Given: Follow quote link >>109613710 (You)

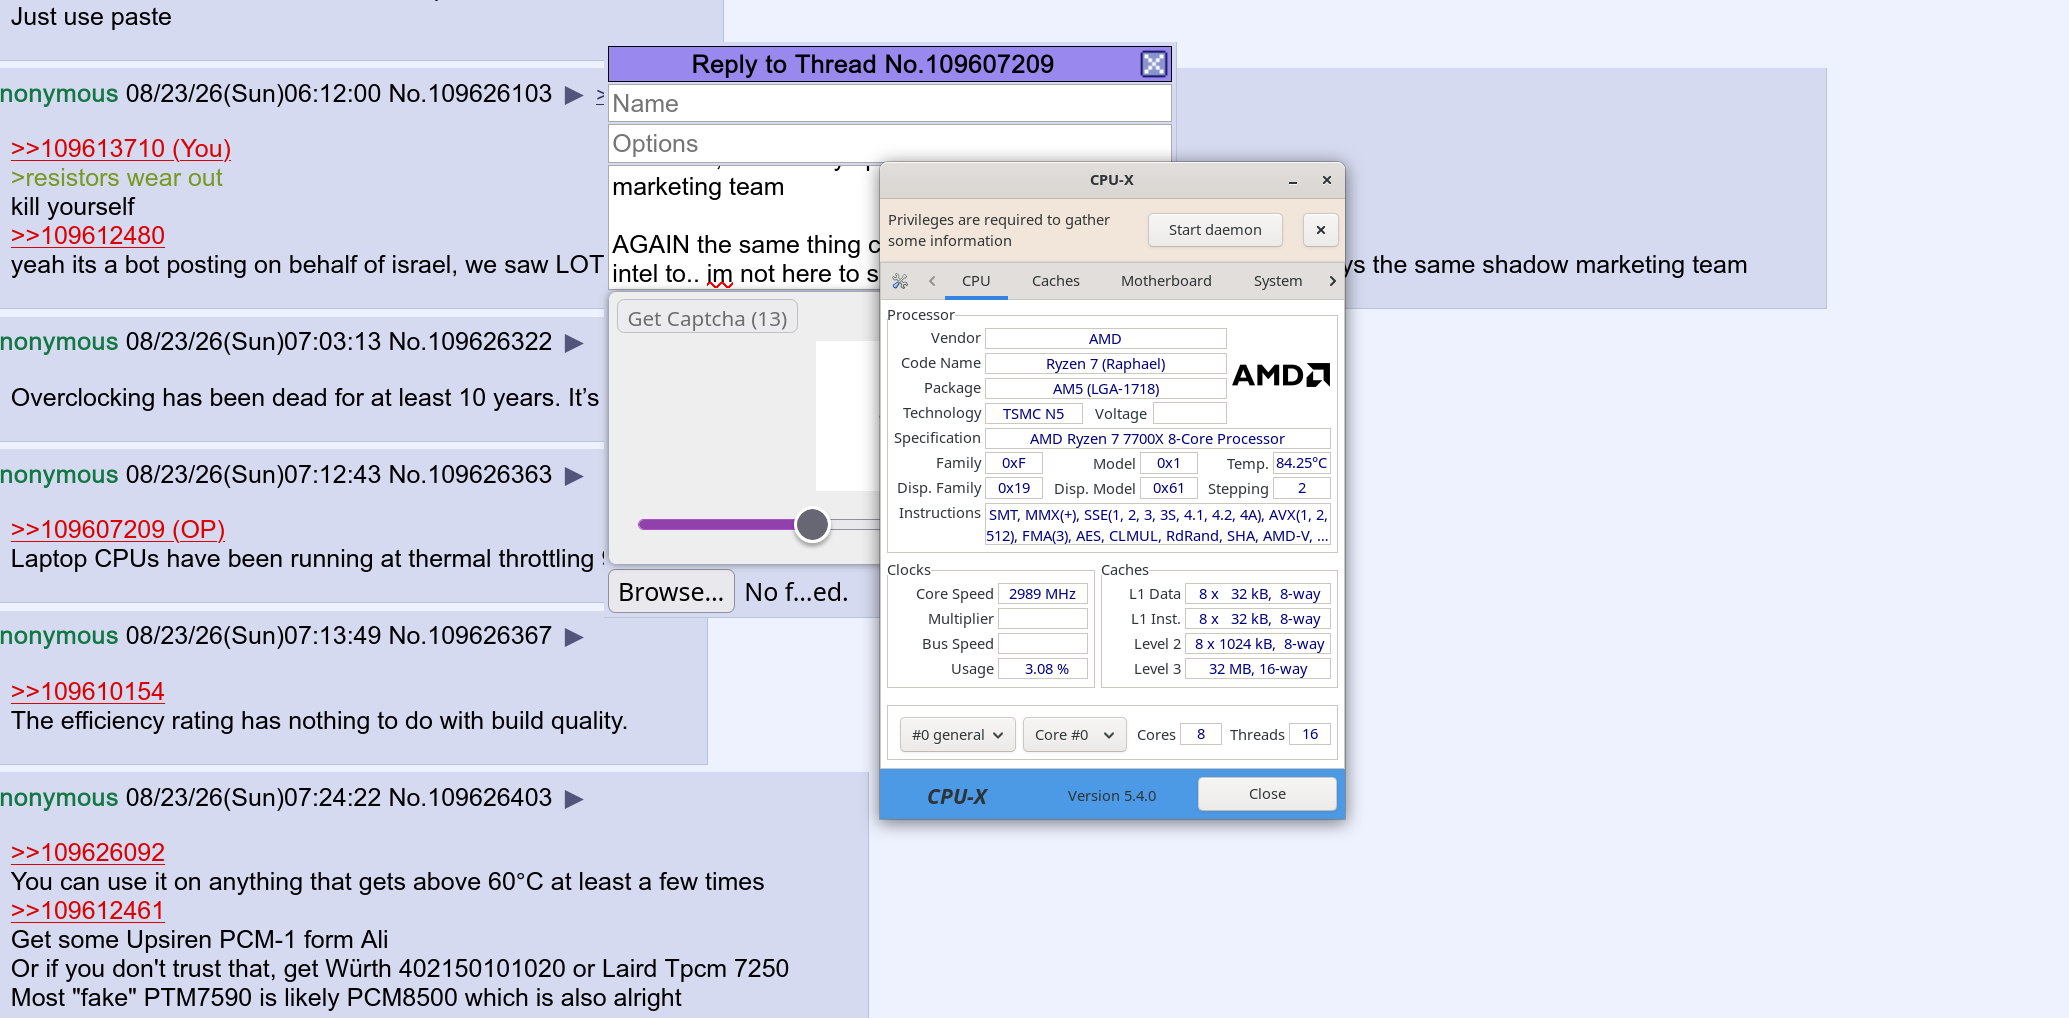Looking at the screenshot, I should 121,149.
